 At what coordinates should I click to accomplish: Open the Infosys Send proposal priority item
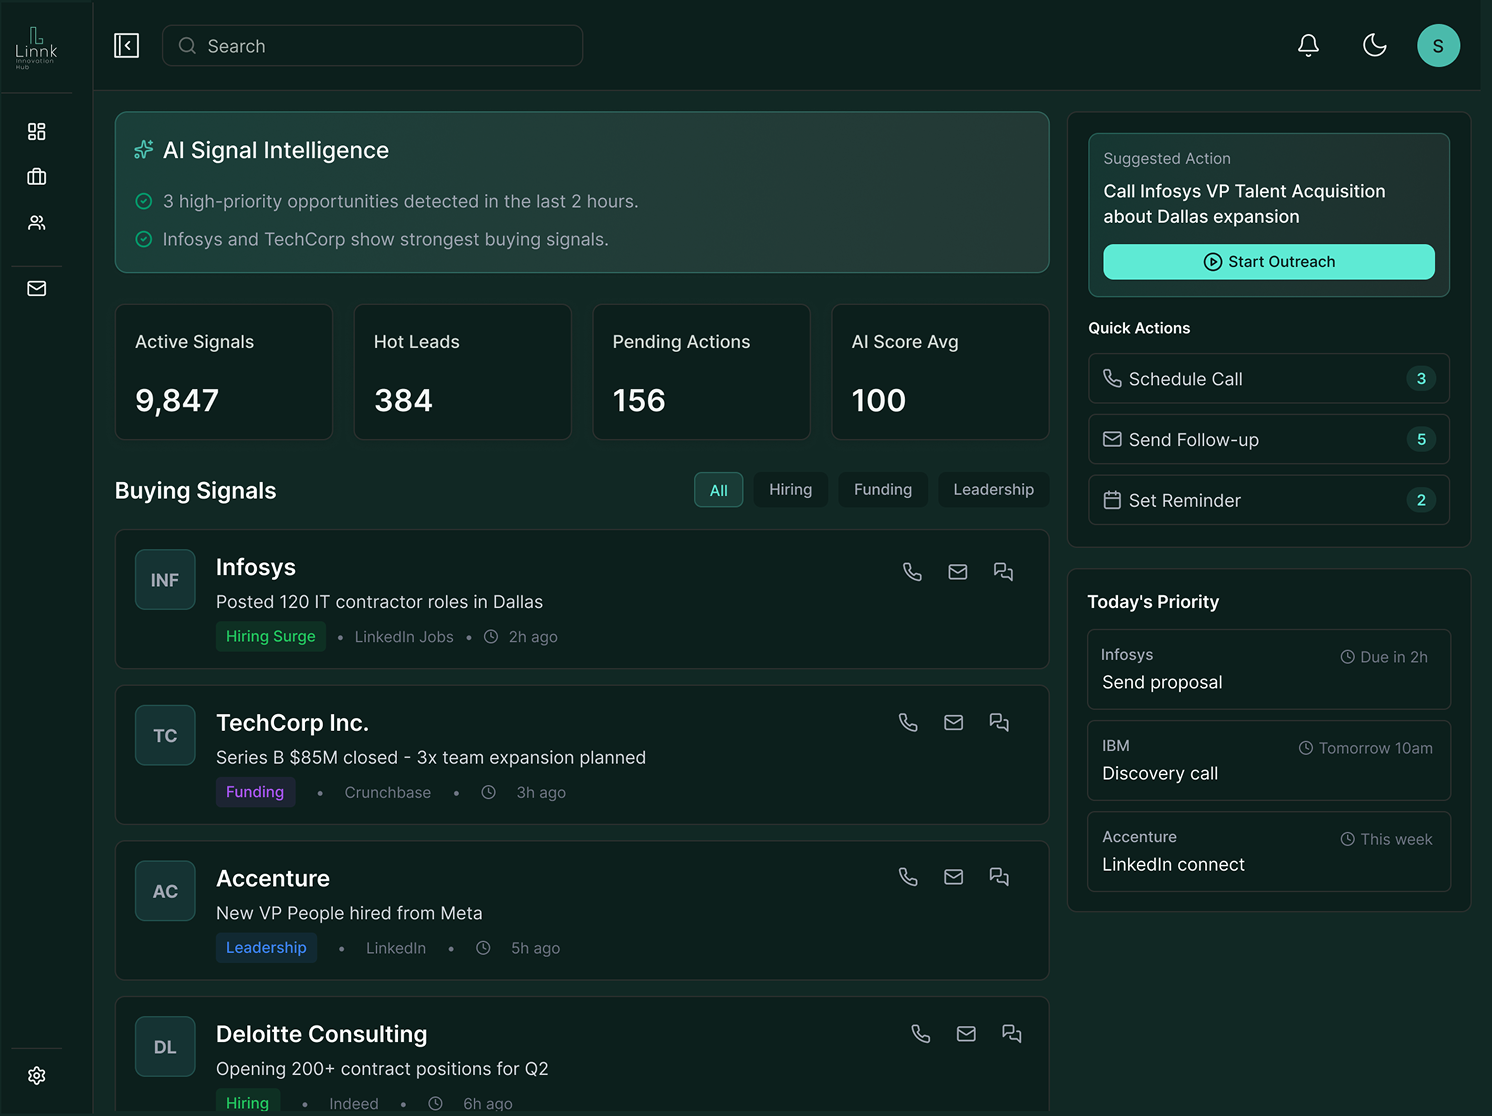pos(1269,670)
